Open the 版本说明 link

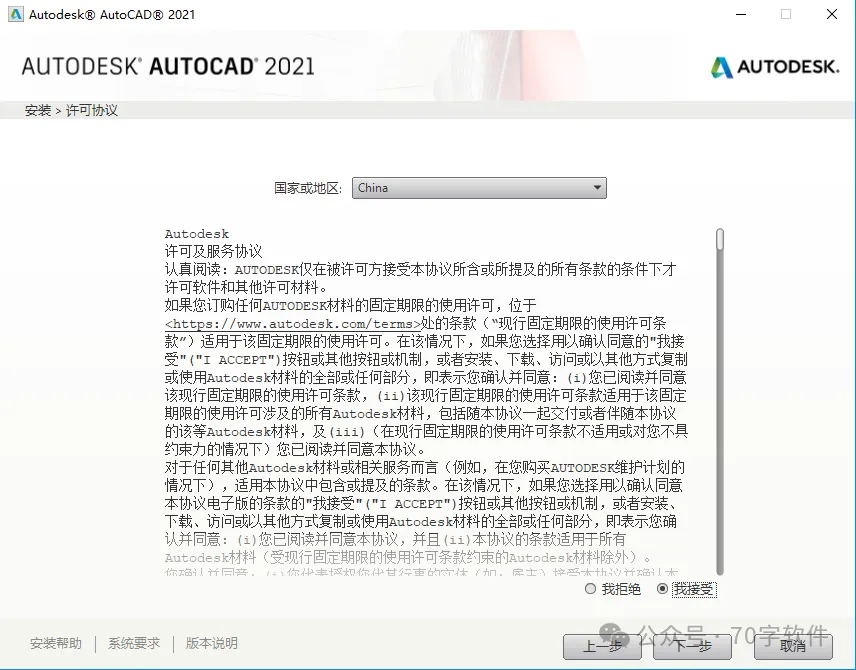211,643
